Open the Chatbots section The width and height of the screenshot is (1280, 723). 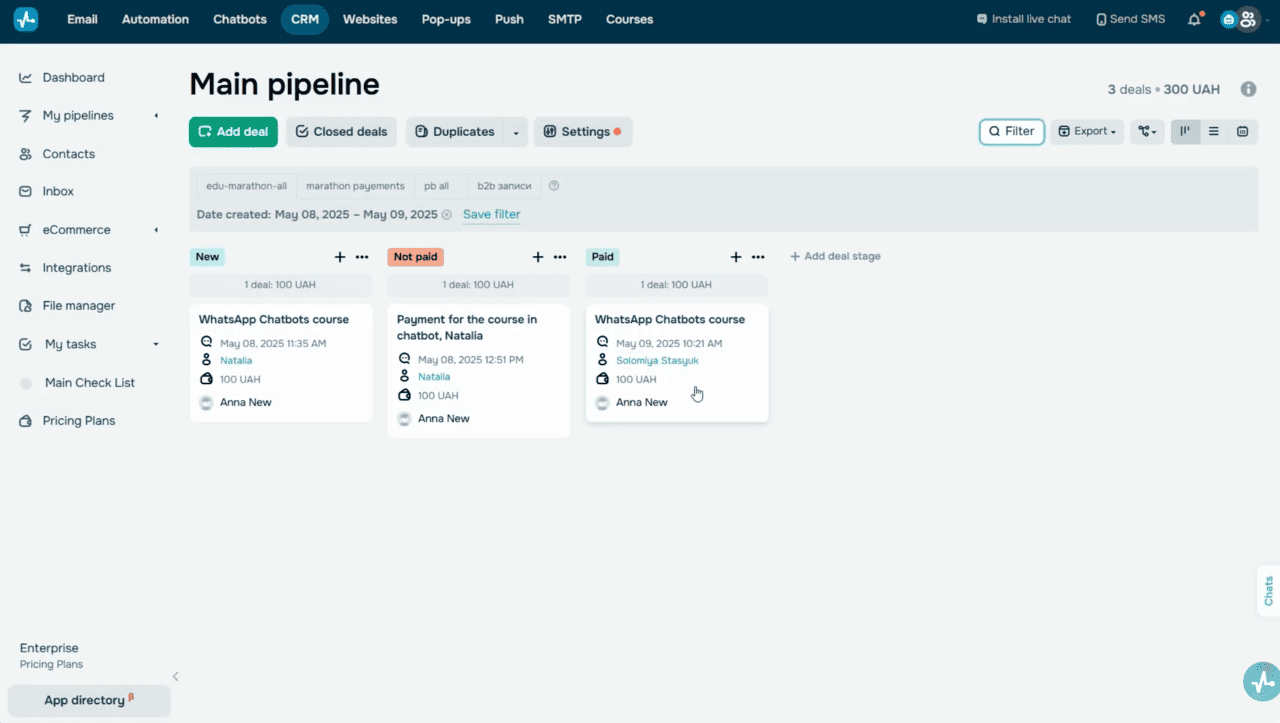[240, 19]
